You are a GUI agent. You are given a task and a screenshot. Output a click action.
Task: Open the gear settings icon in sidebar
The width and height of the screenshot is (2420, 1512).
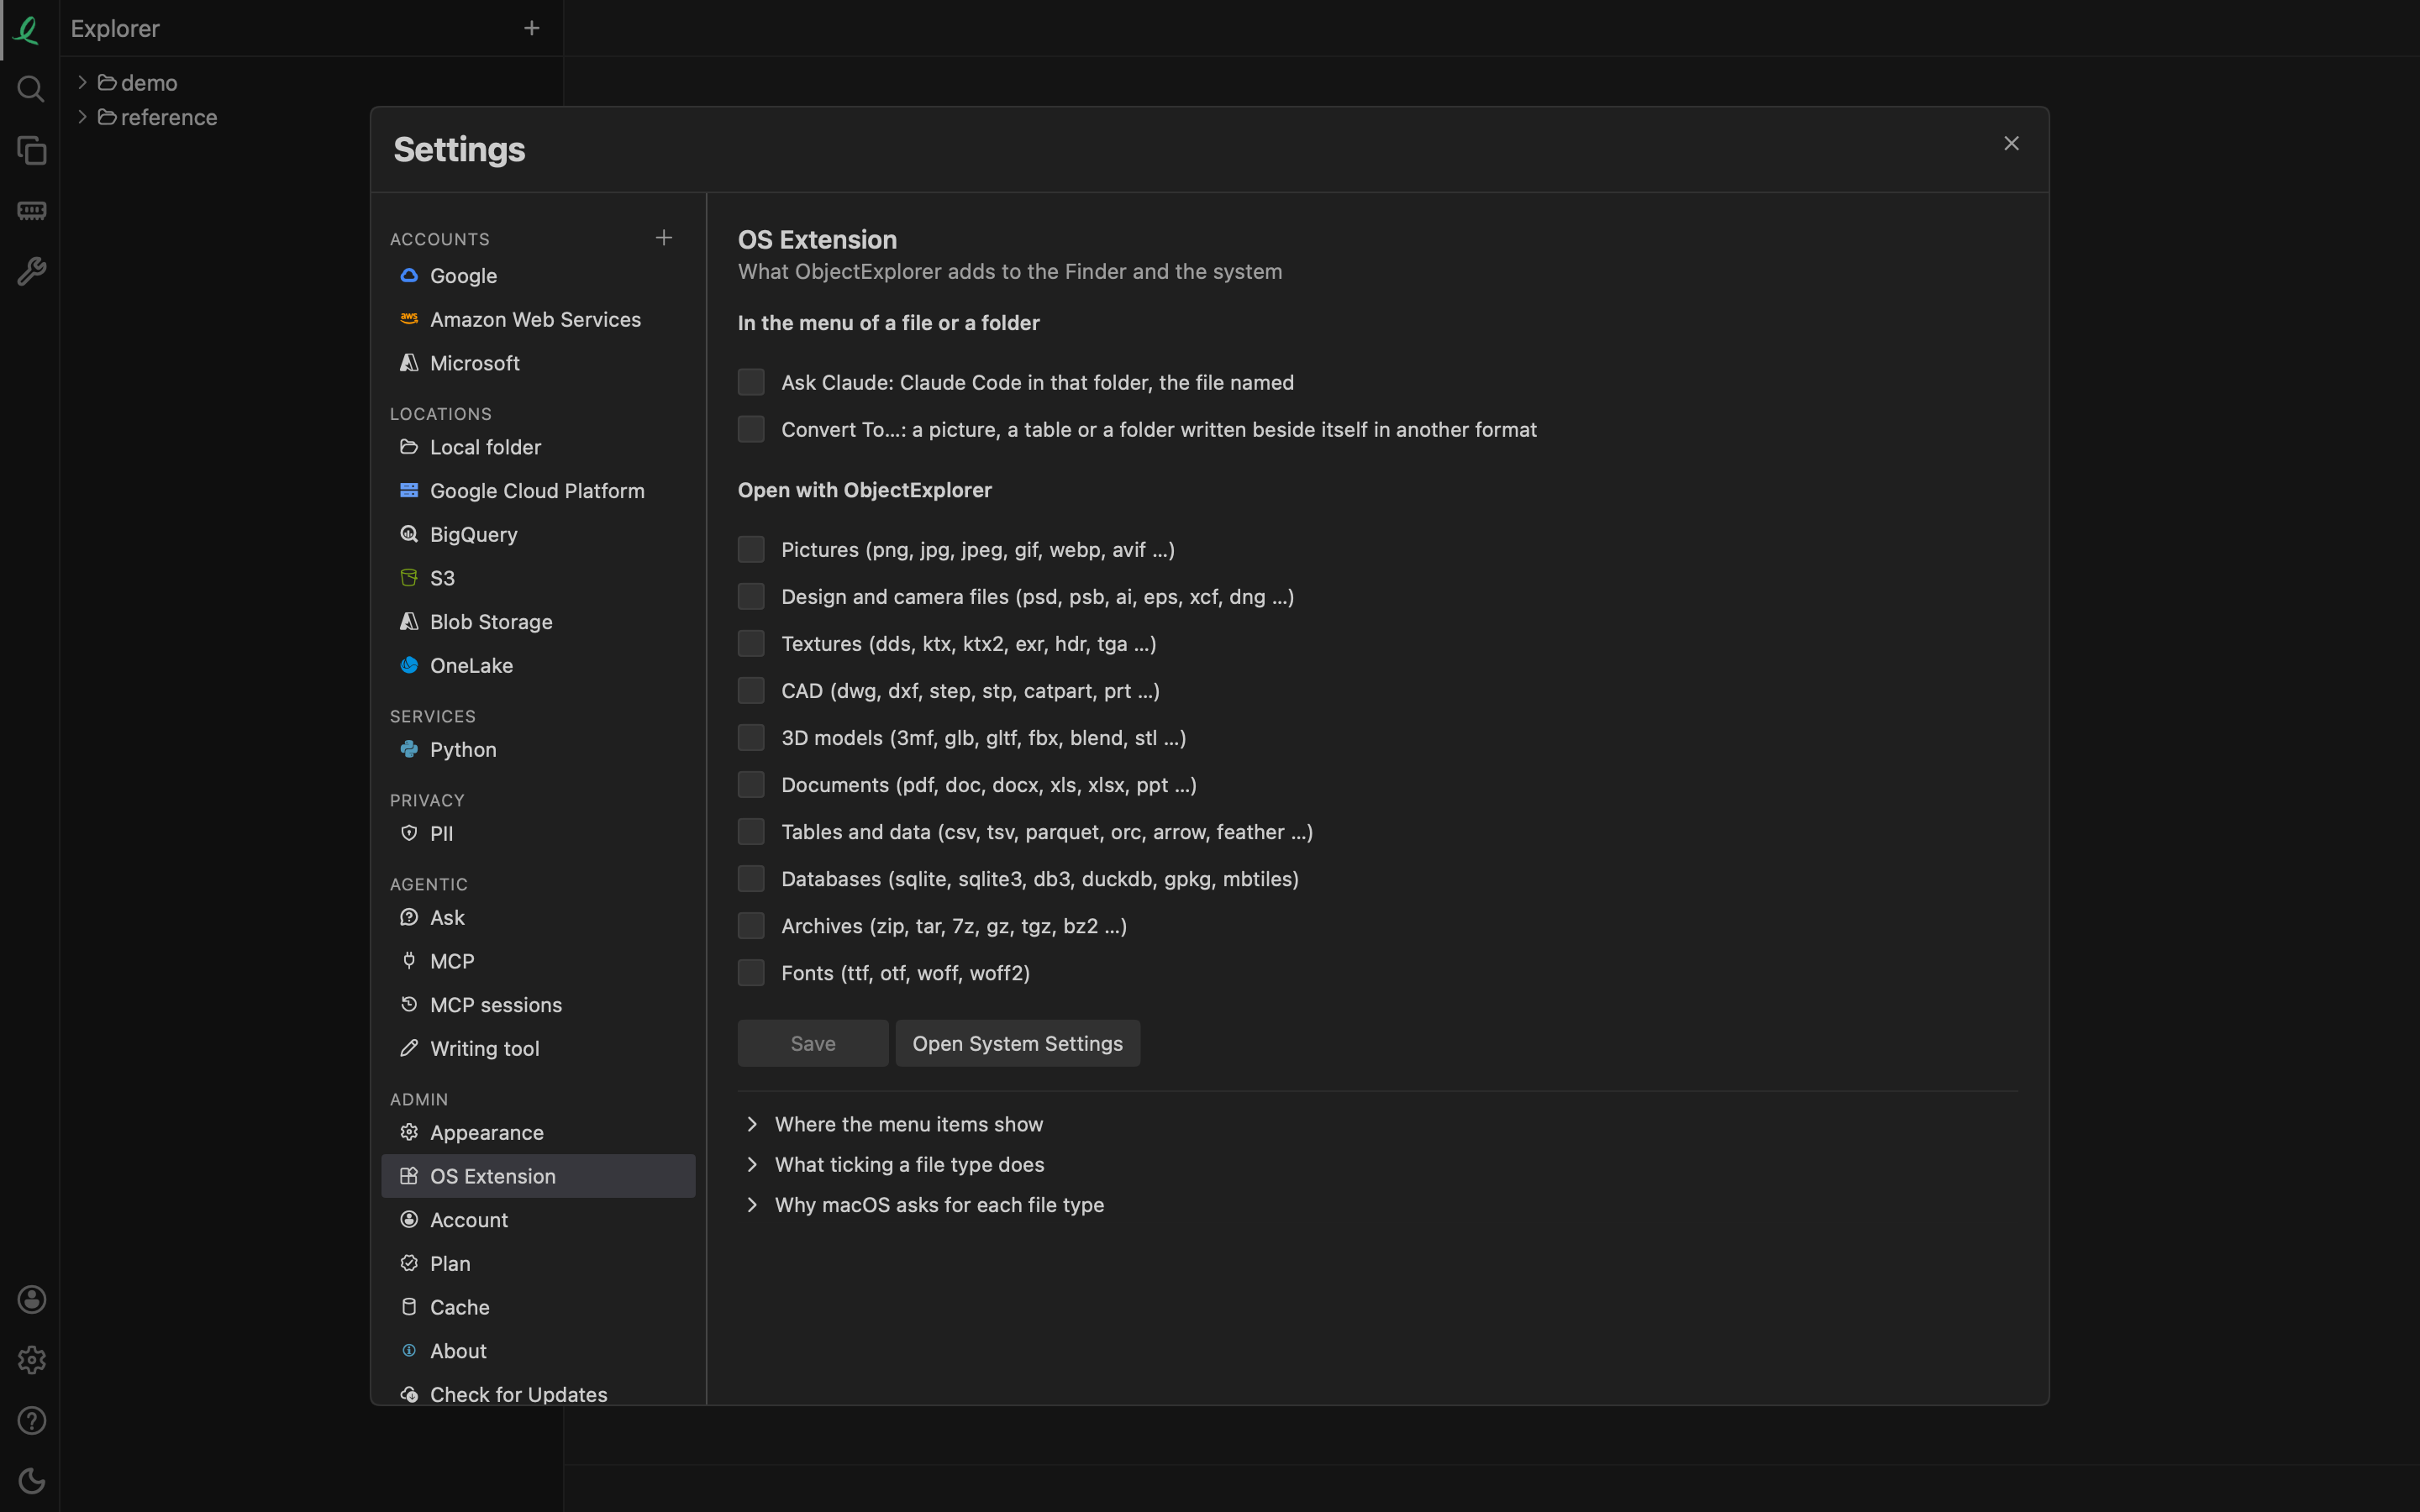pos(31,1360)
